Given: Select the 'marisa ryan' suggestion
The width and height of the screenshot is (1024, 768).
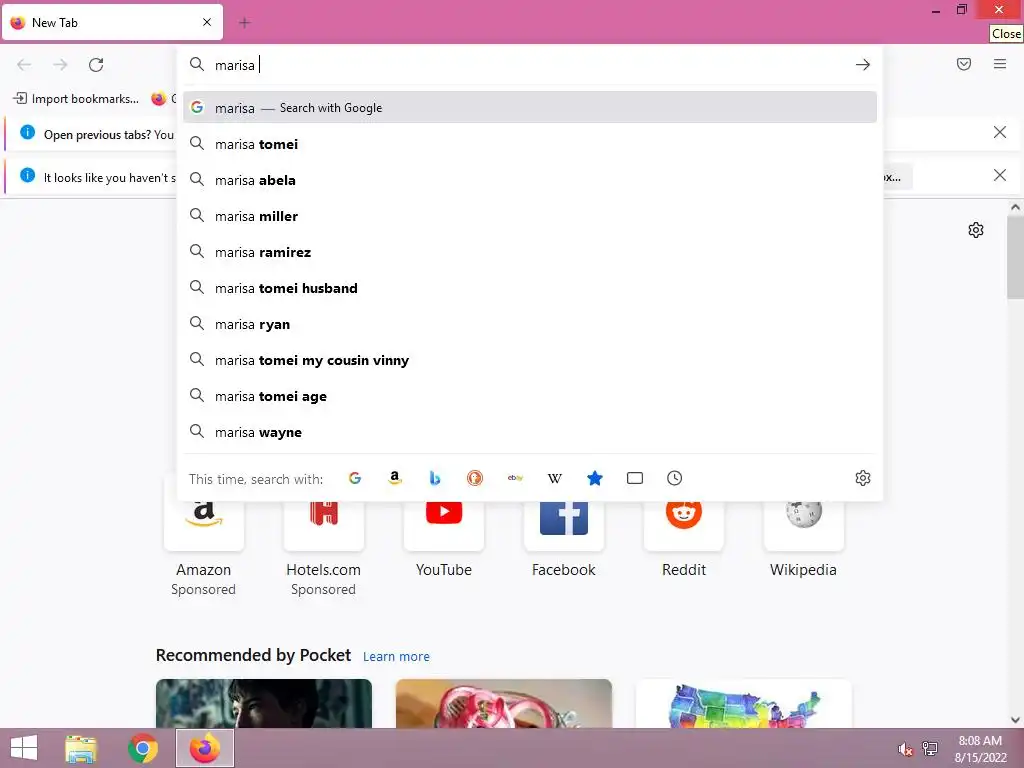Looking at the screenshot, I should 530,324.
